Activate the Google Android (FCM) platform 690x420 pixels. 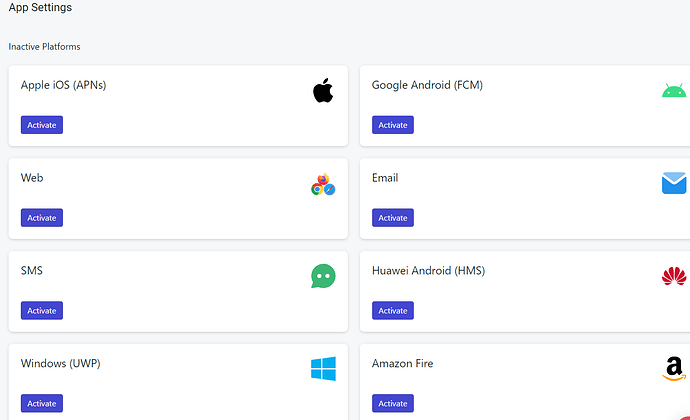tap(393, 125)
